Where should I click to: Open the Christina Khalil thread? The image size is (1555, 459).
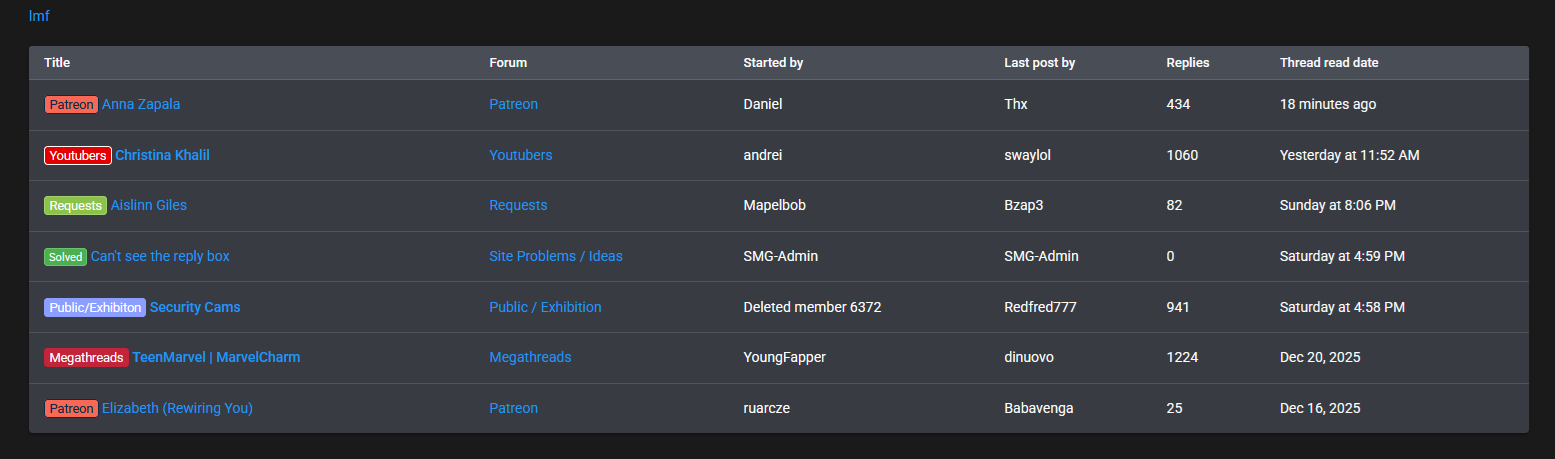pos(162,155)
